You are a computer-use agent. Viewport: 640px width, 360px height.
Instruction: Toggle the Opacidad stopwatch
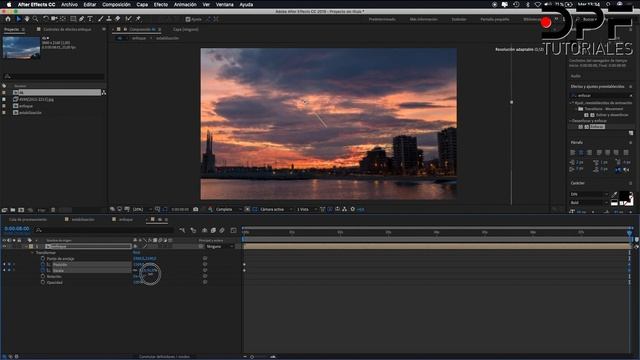point(43,282)
